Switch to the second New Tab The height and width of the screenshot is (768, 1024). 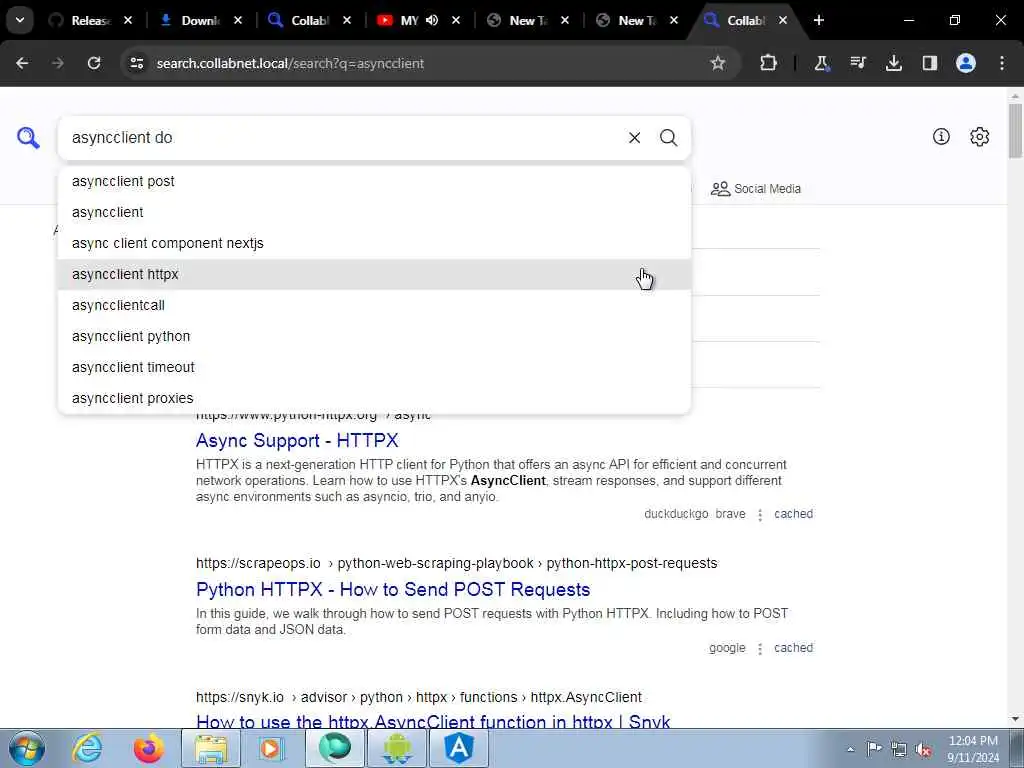pos(628,20)
